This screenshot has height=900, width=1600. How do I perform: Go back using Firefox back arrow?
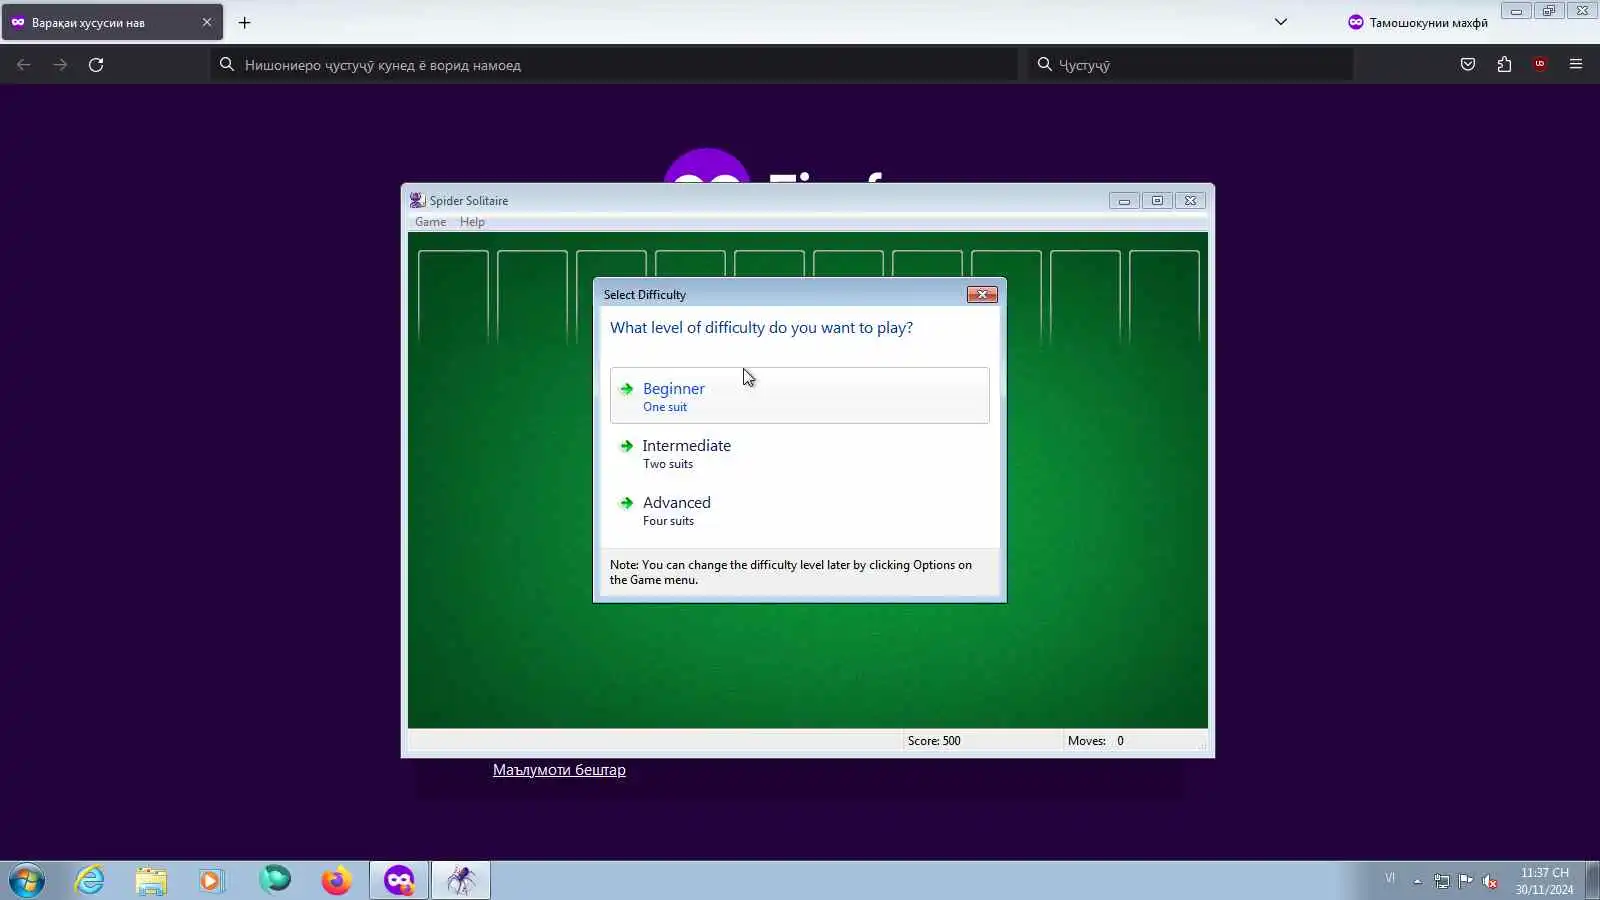click(x=24, y=65)
